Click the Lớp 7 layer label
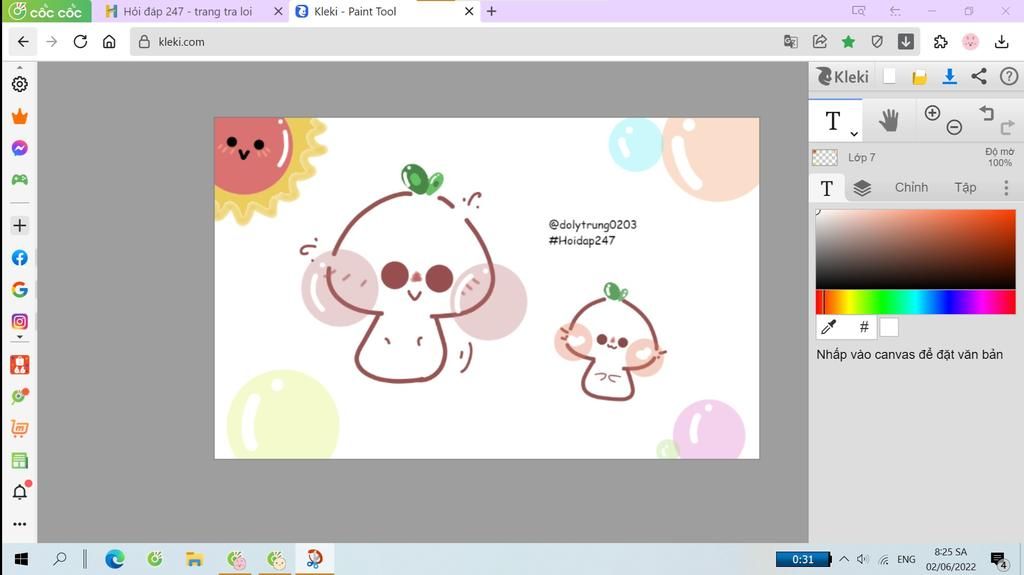 [861, 157]
